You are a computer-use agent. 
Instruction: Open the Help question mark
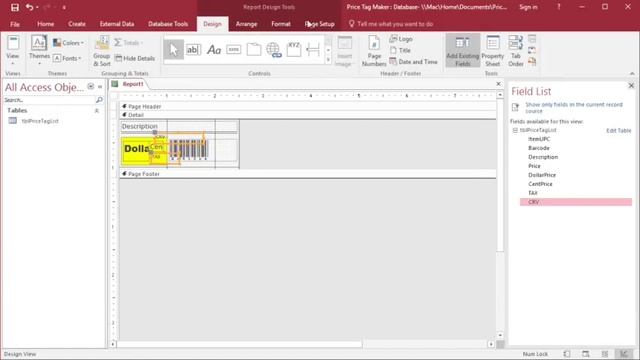pos(558,7)
